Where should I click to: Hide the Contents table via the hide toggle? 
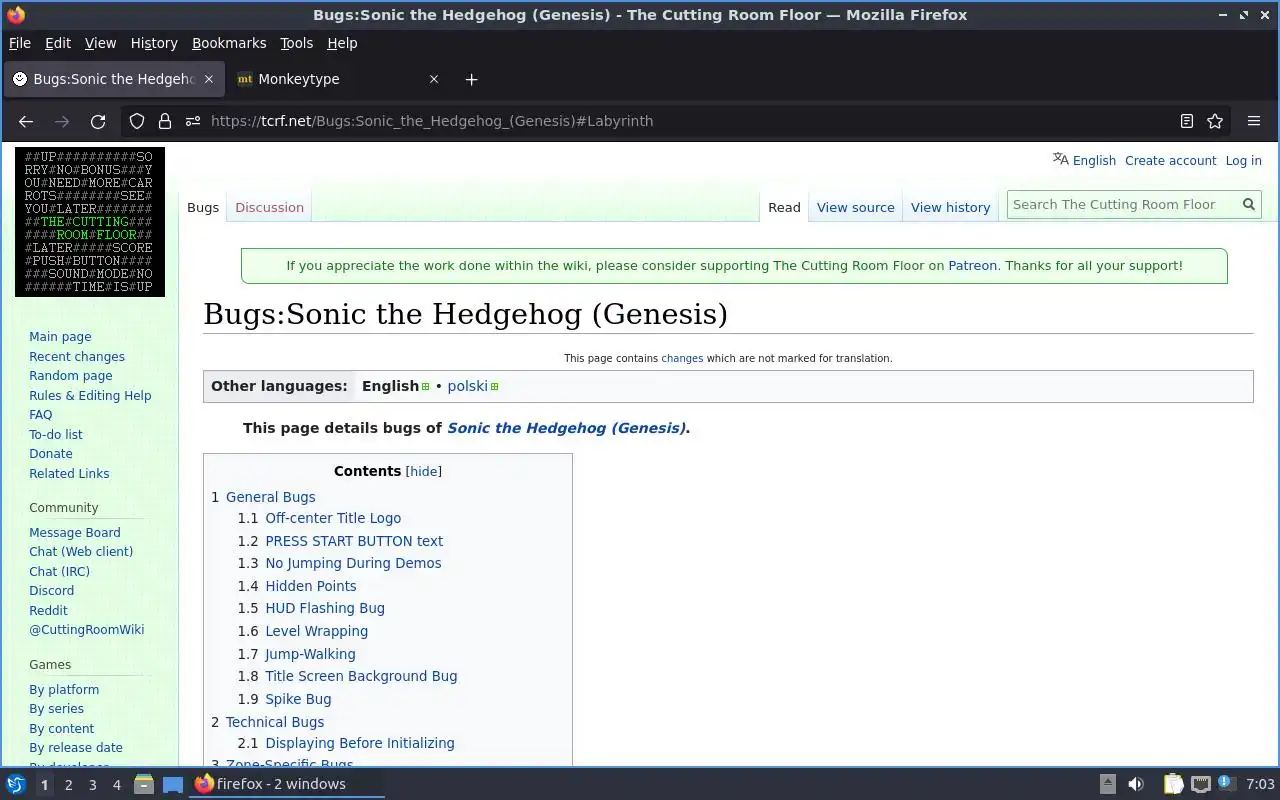[x=424, y=471]
